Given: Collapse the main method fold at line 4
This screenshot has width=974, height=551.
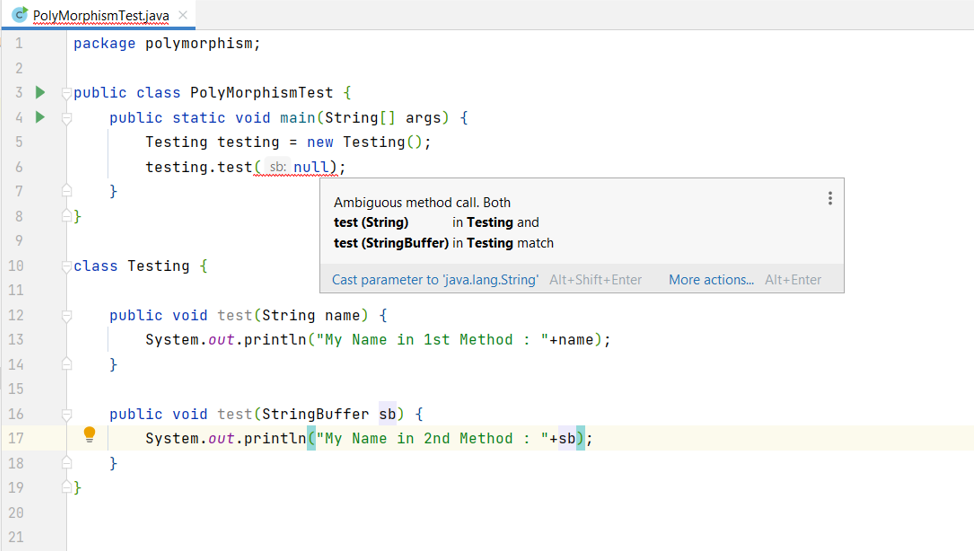Looking at the screenshot, I should point(66,118).
